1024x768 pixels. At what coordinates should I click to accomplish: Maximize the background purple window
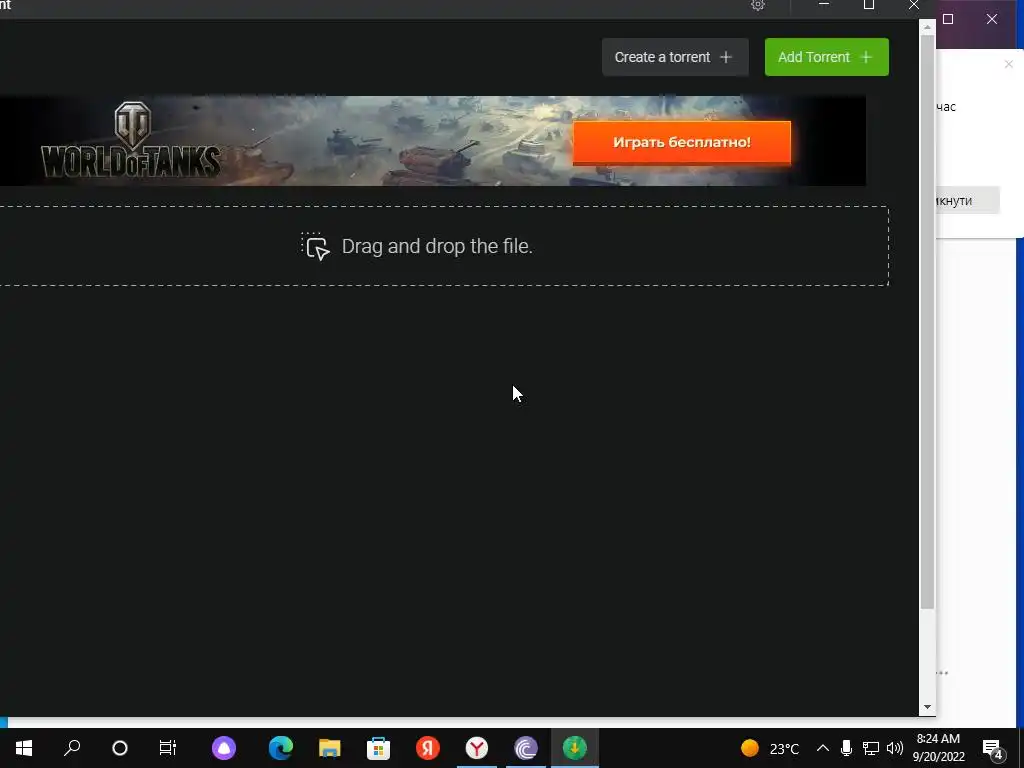(x=948, y=19)
